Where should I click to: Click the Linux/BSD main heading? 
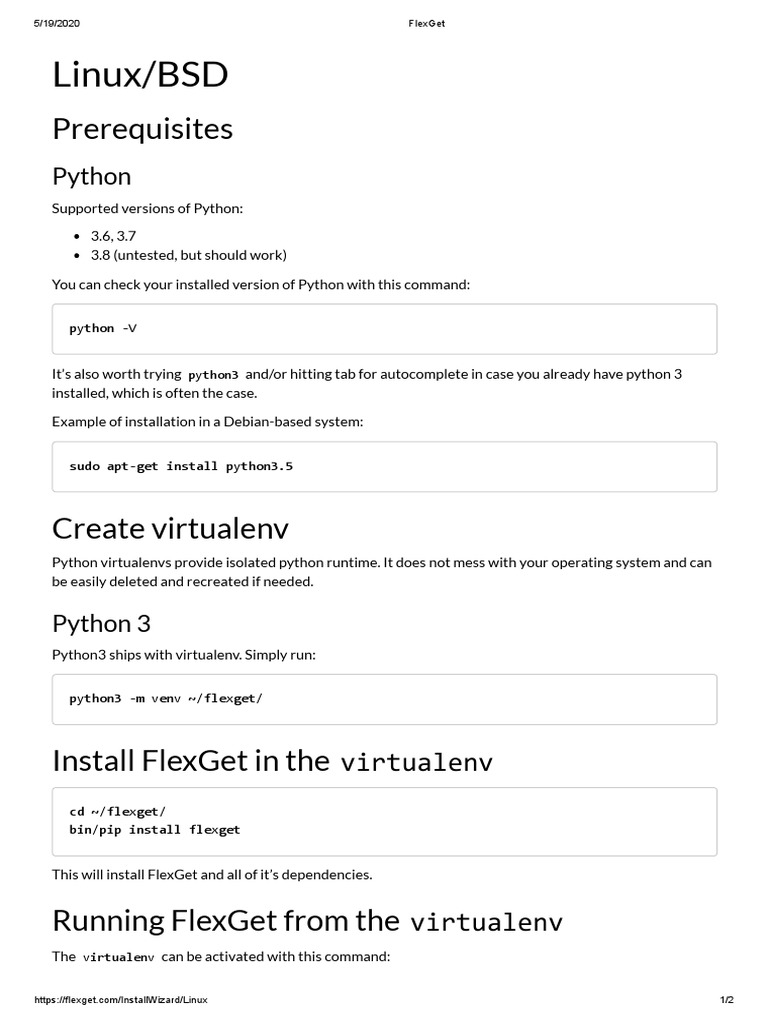(x=140, y=73)
